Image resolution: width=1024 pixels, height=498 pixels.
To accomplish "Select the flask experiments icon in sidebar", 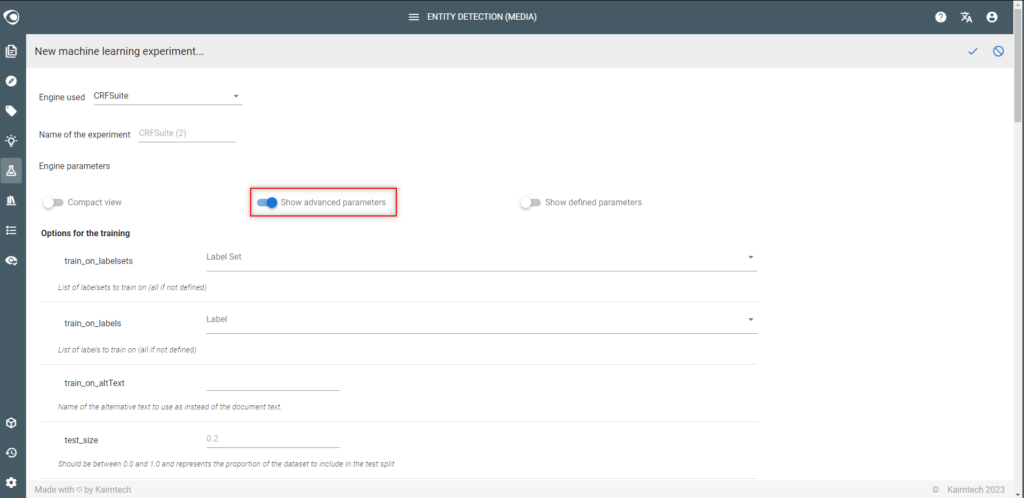I will coord(10,170).
